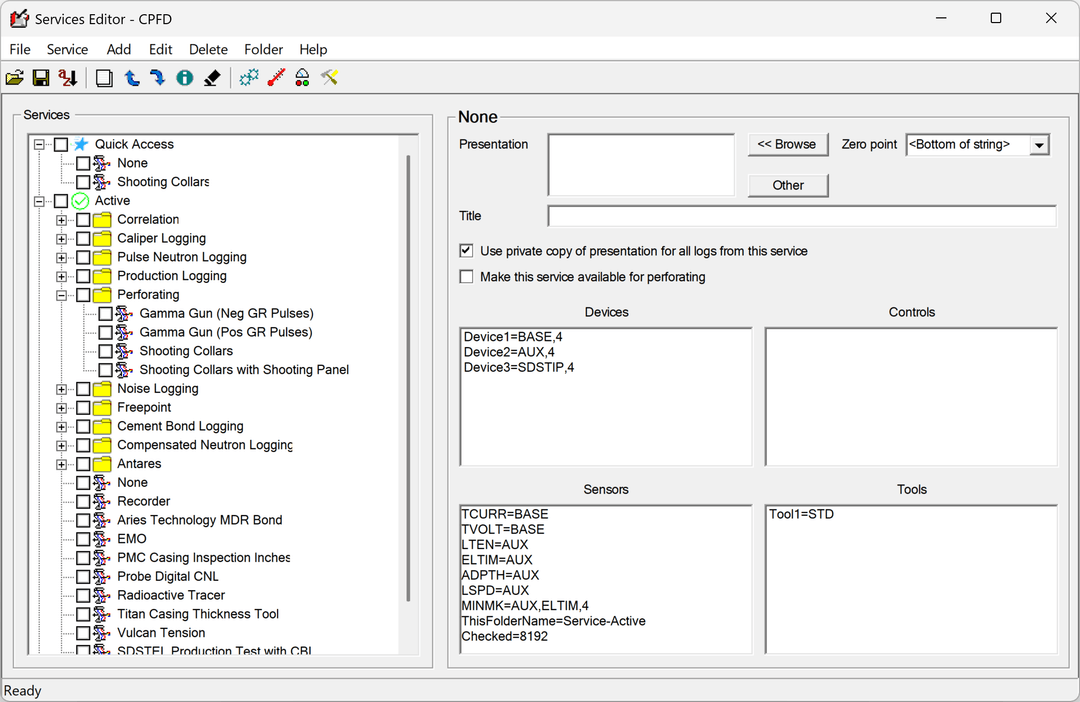This screenshot has height=702, width=1080.
Task: Expand the Correlation folder in the tree
Action: click(x=61, y=219)
